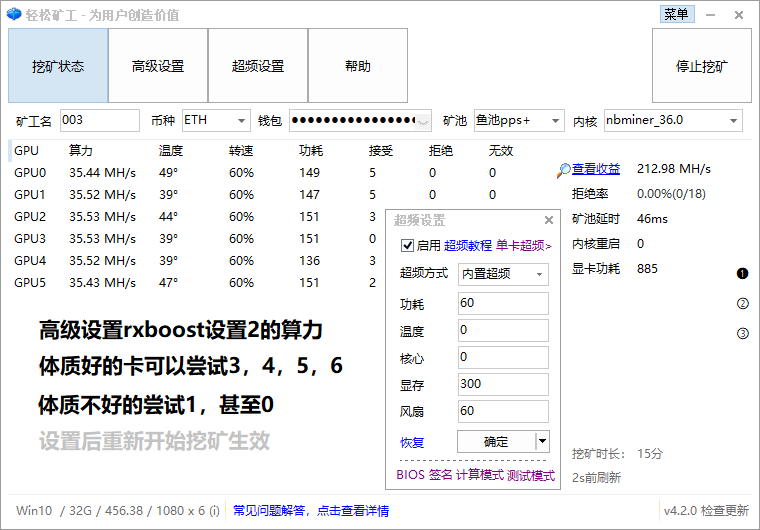Switch to page indicator 2
The width and height of the screenshot is (760, 530).
[743, 304]
